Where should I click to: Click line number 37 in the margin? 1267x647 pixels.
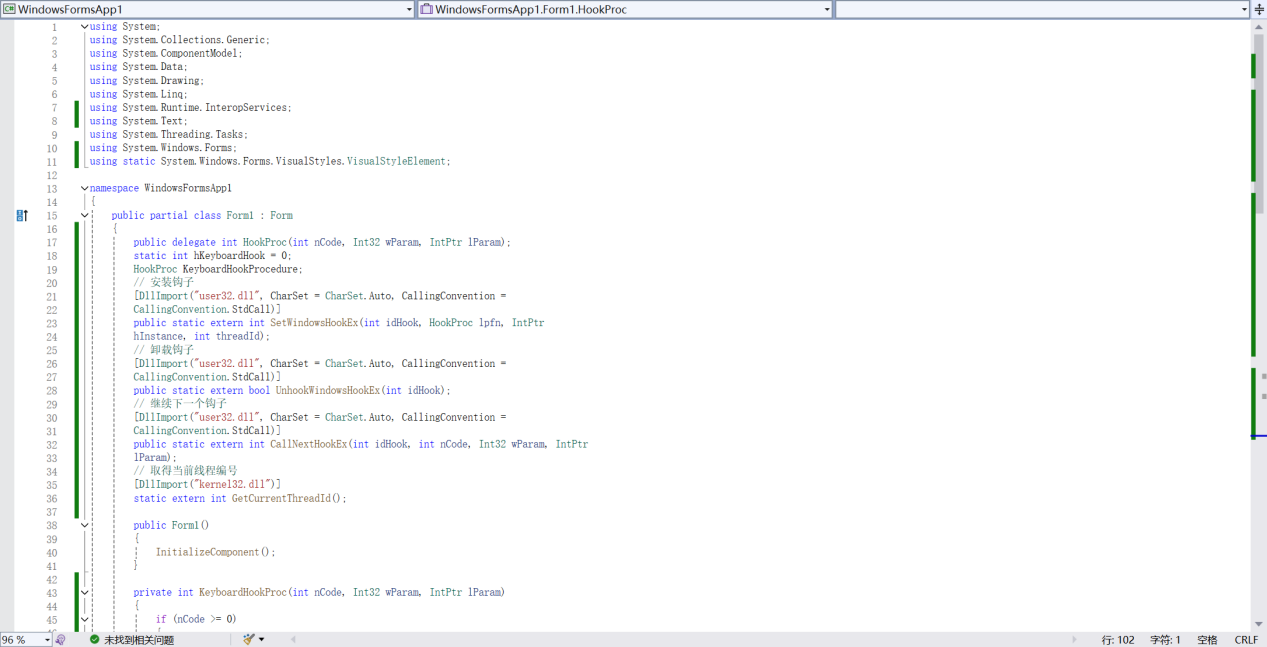click(51, 512)
